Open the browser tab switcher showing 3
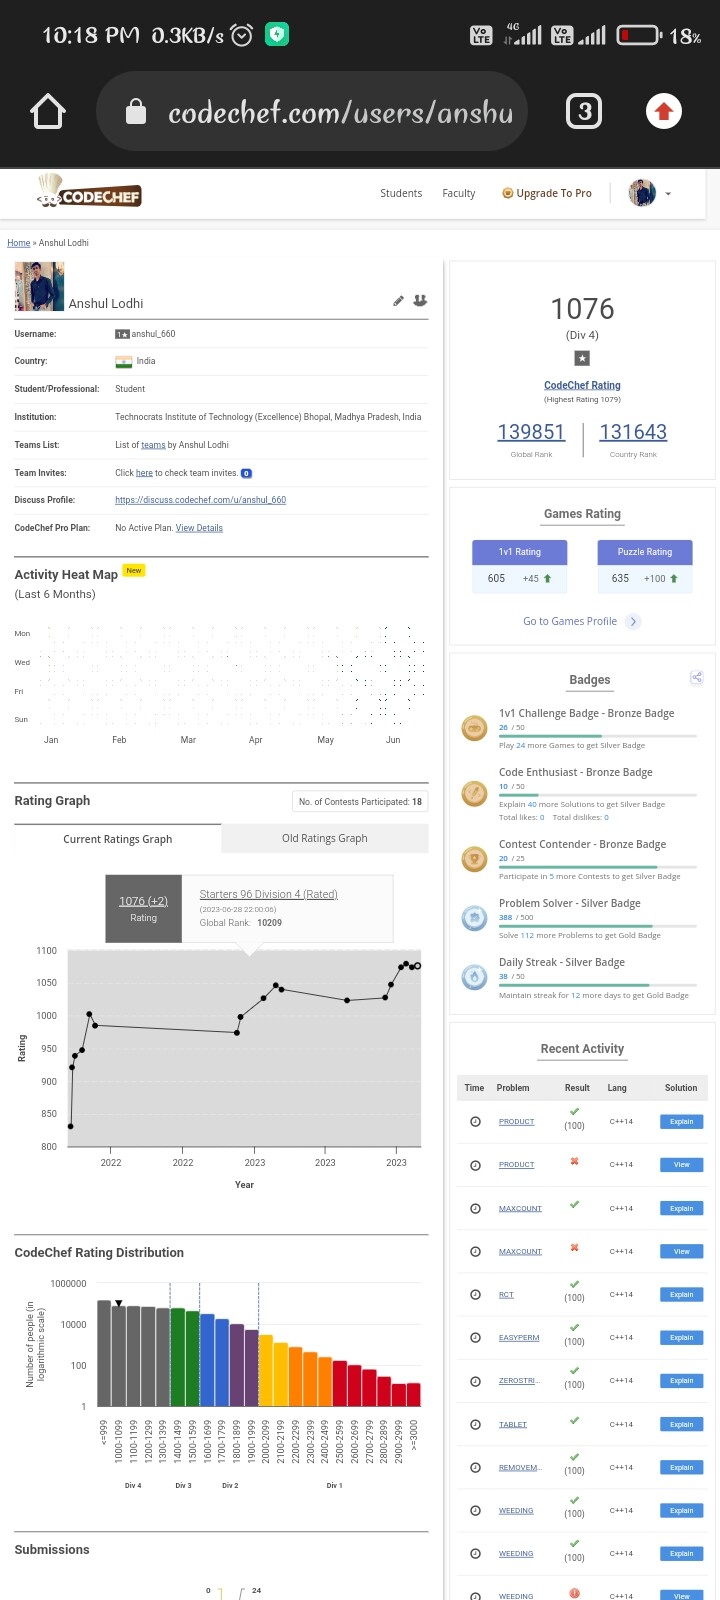This screenshot has height=1600, width=720. pyautogui.click(x=584, y=111)
